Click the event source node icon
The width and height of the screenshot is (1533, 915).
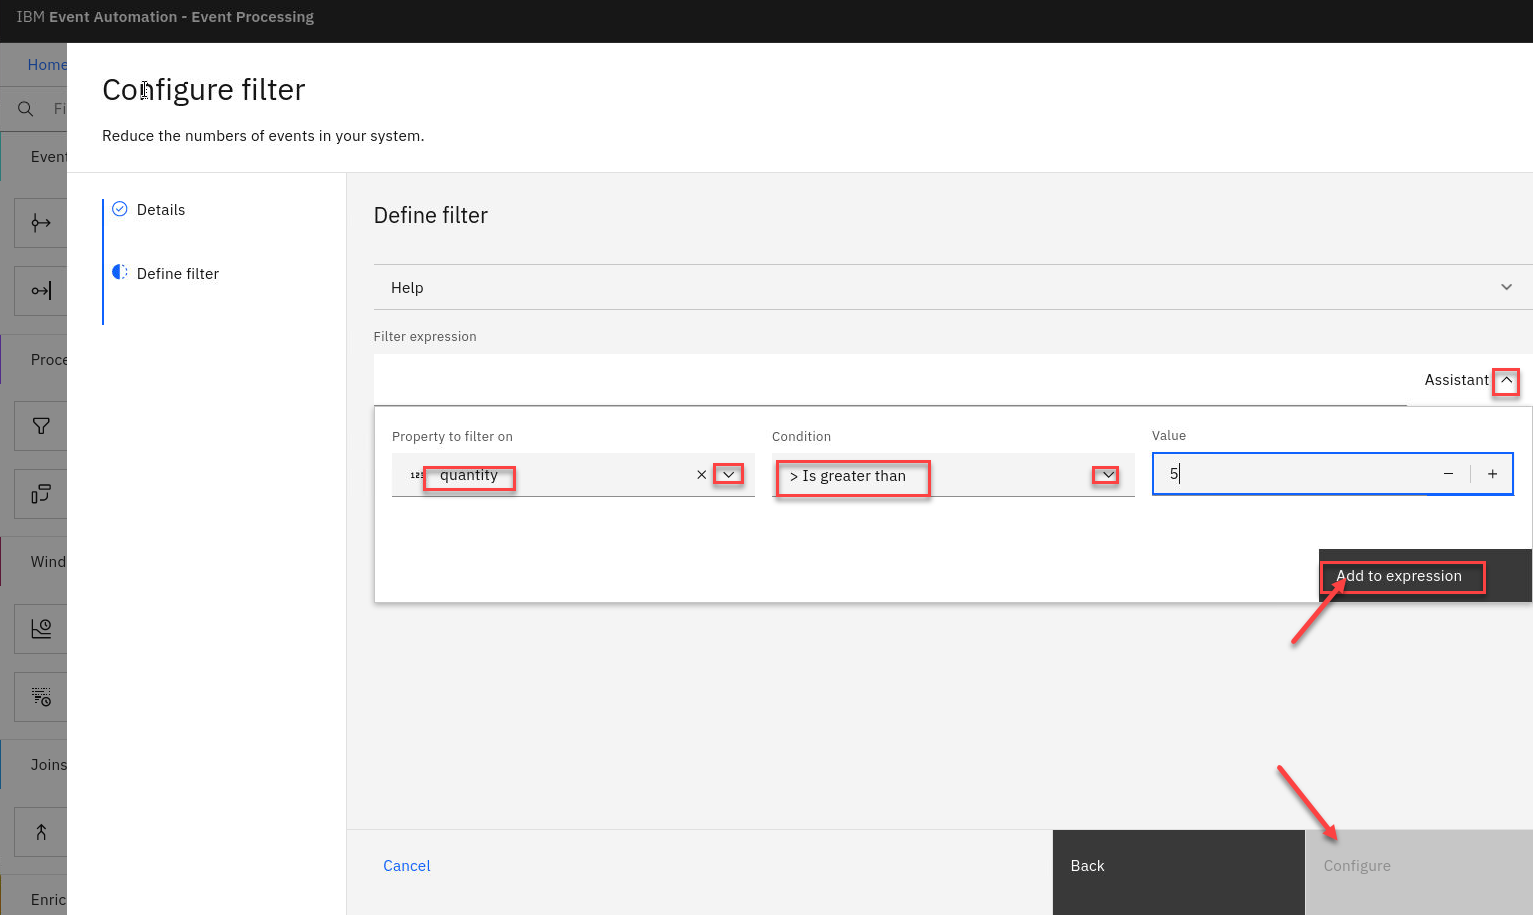tap(41, 223)
